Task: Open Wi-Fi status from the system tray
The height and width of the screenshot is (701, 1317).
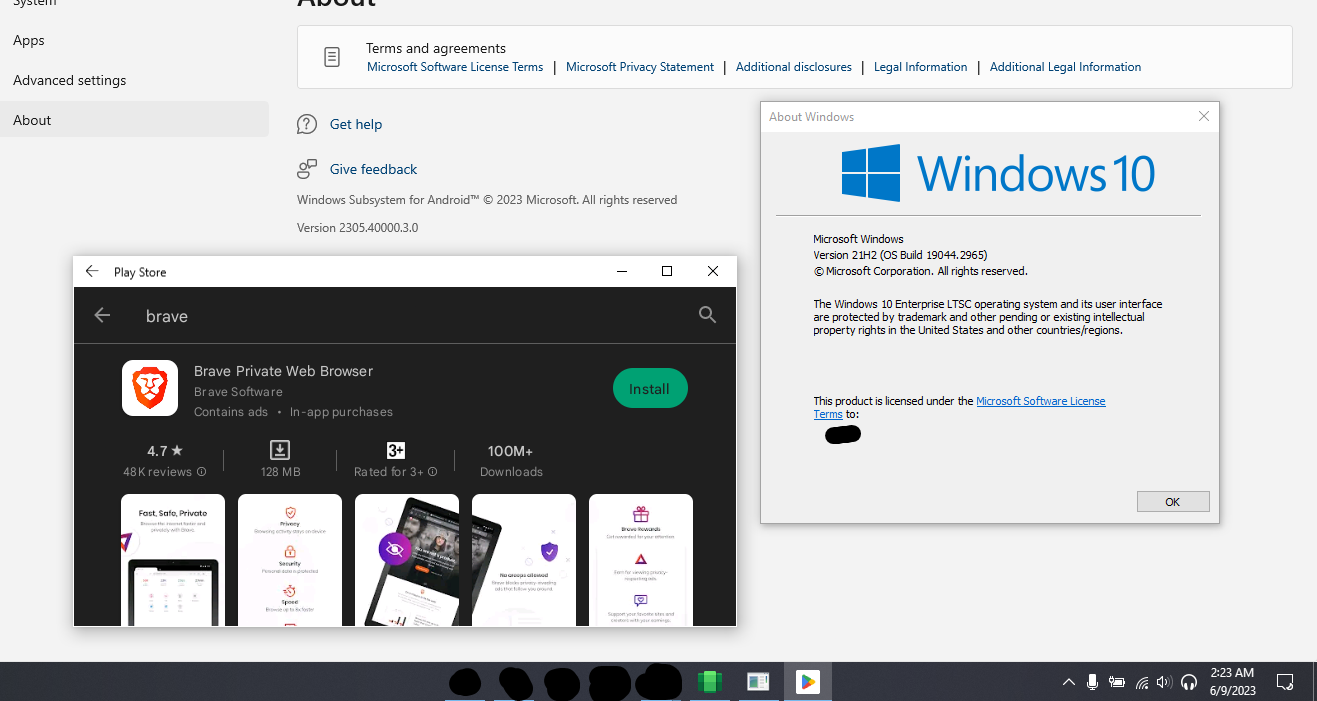Action: click(1140, 681)
